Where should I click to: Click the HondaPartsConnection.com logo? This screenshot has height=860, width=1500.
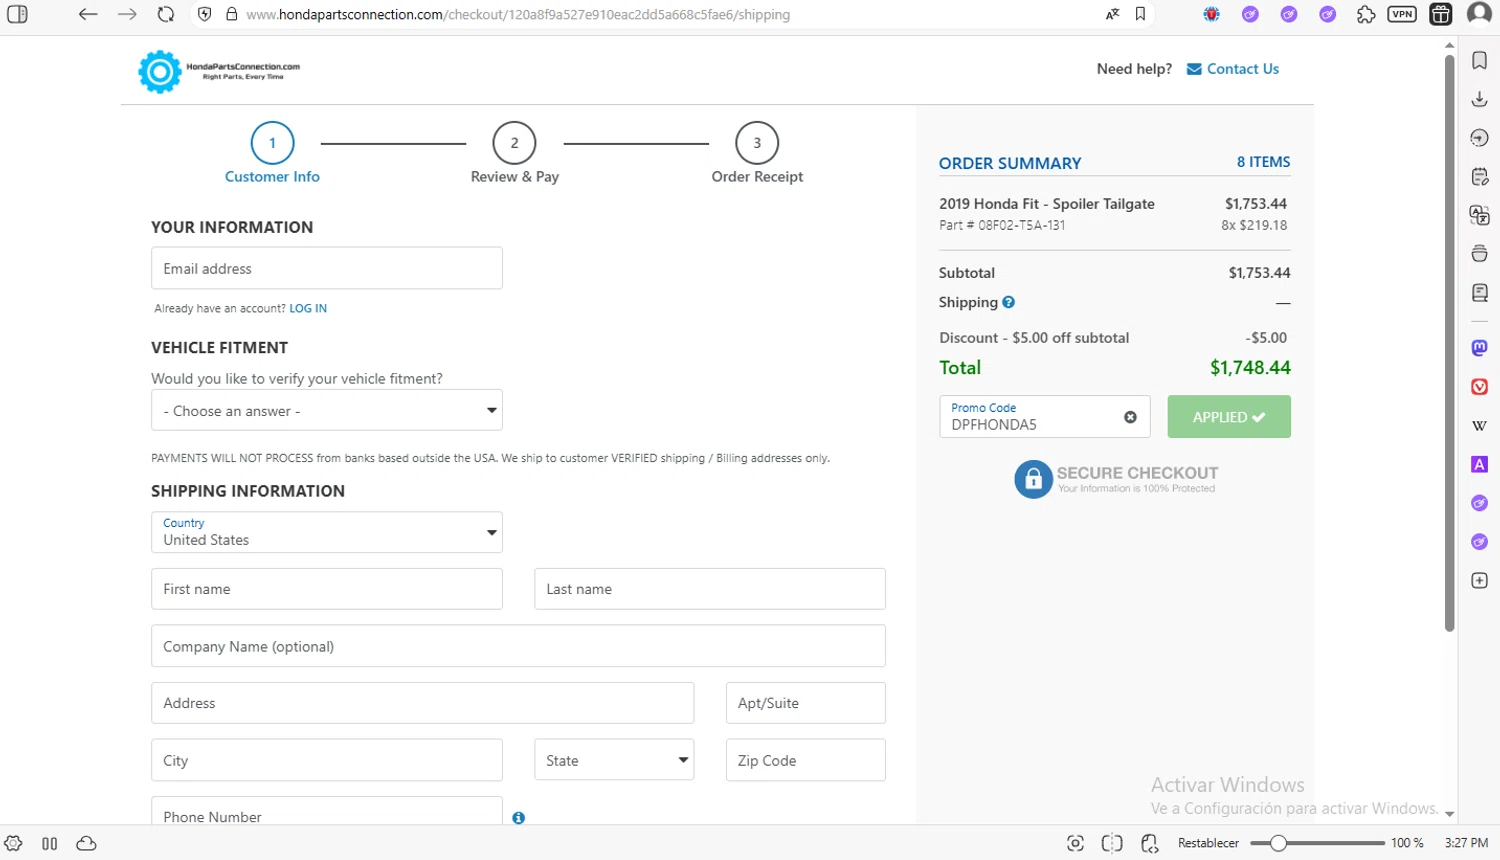pyautogui.click(x=219, y=71)
